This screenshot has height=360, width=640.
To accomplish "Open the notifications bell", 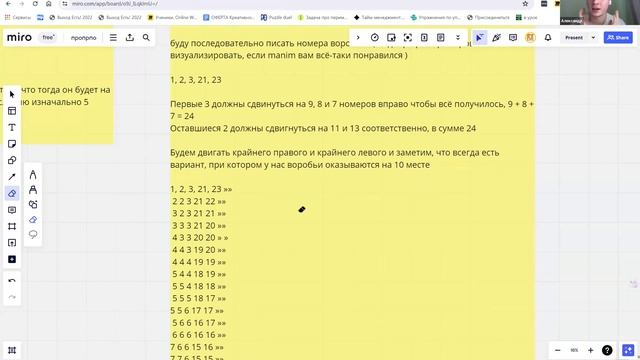I will click(548, 38).
